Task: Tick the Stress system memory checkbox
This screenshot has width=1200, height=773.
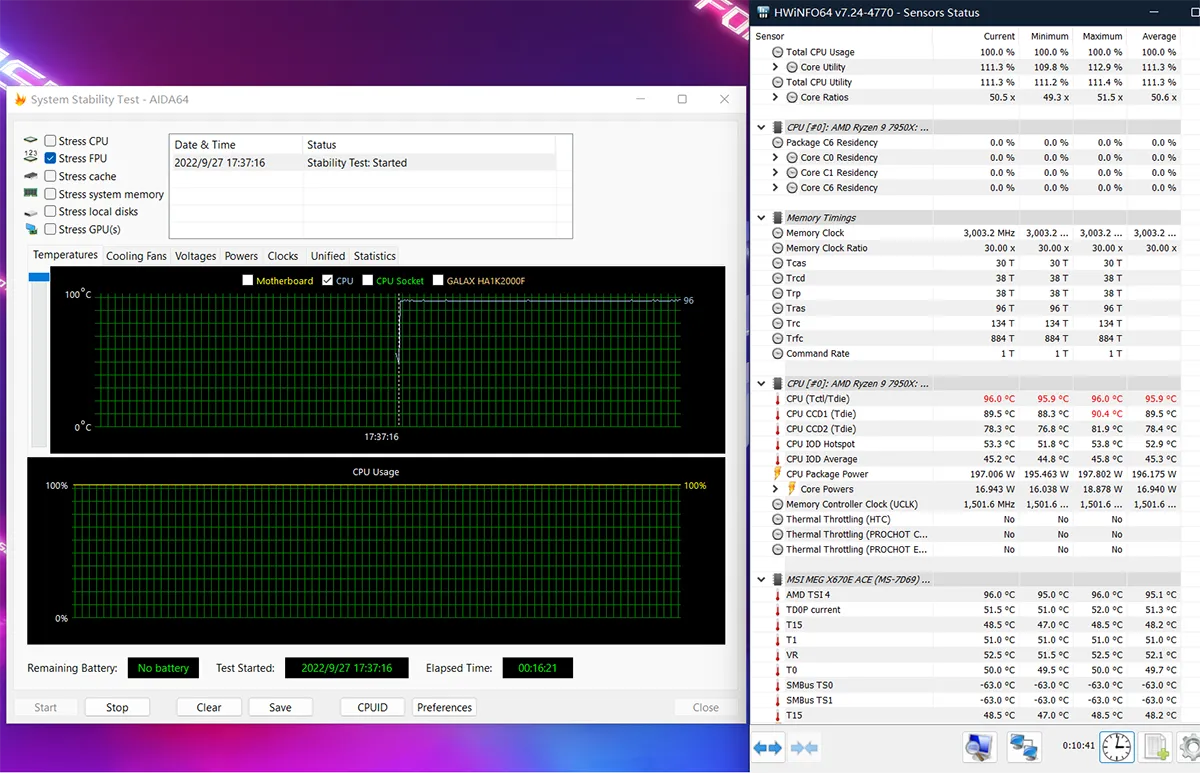Action: (50, 194)
